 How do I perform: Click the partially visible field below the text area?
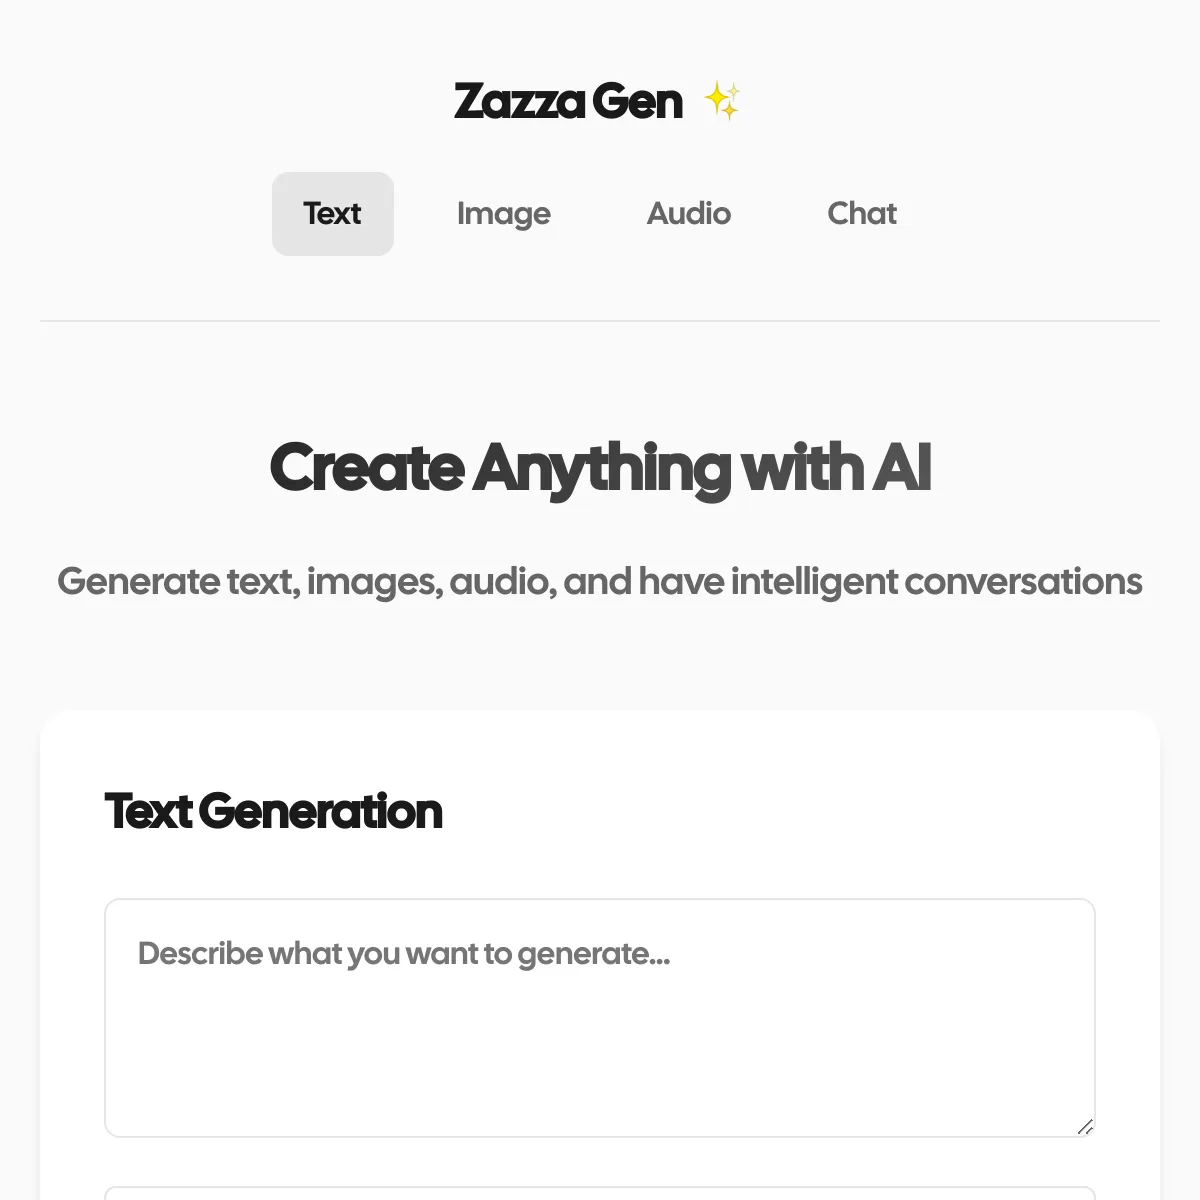pos(600,1193)
